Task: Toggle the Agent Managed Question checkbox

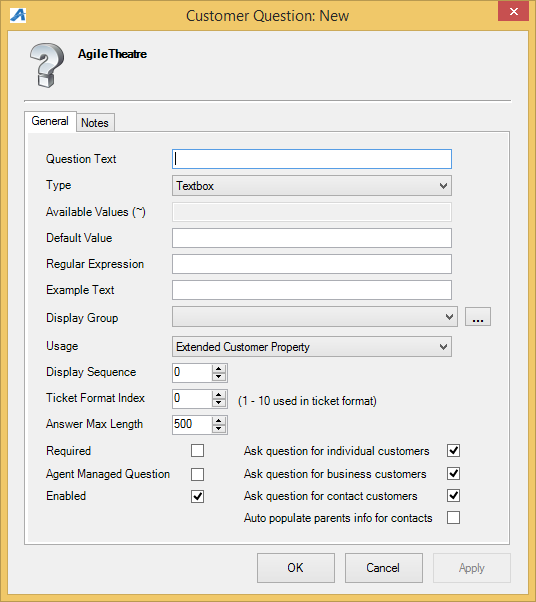Action: coord(197,474)
